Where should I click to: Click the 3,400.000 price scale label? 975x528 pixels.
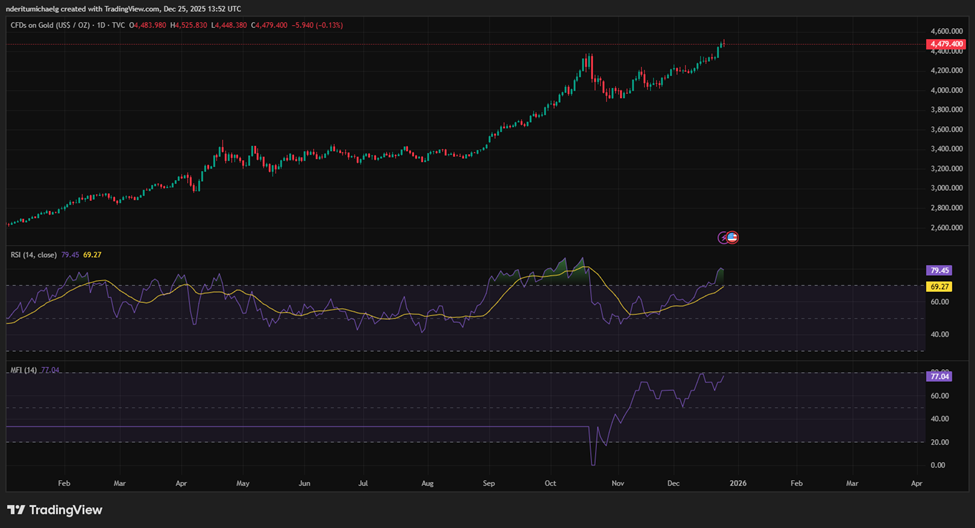[x=945, y=149]
